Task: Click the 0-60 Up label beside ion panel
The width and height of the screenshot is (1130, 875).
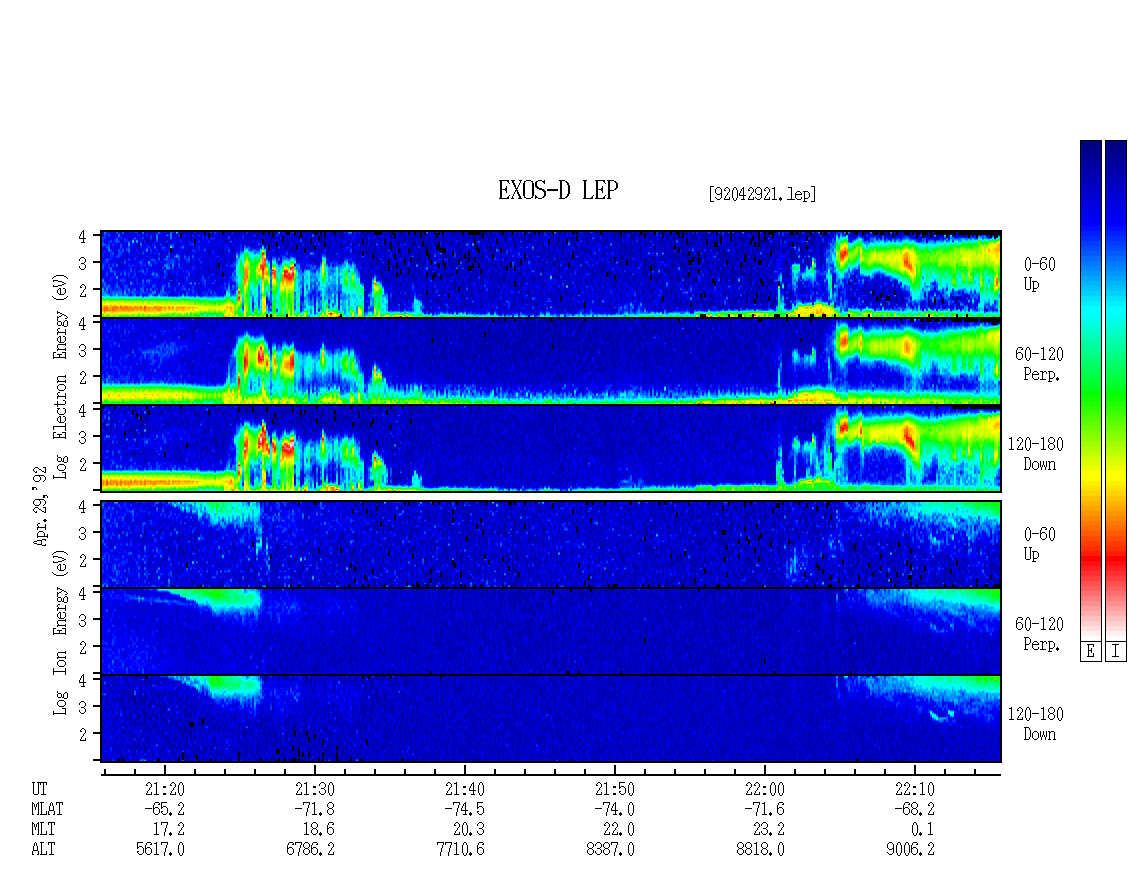Action: [x=1039, y=544]
